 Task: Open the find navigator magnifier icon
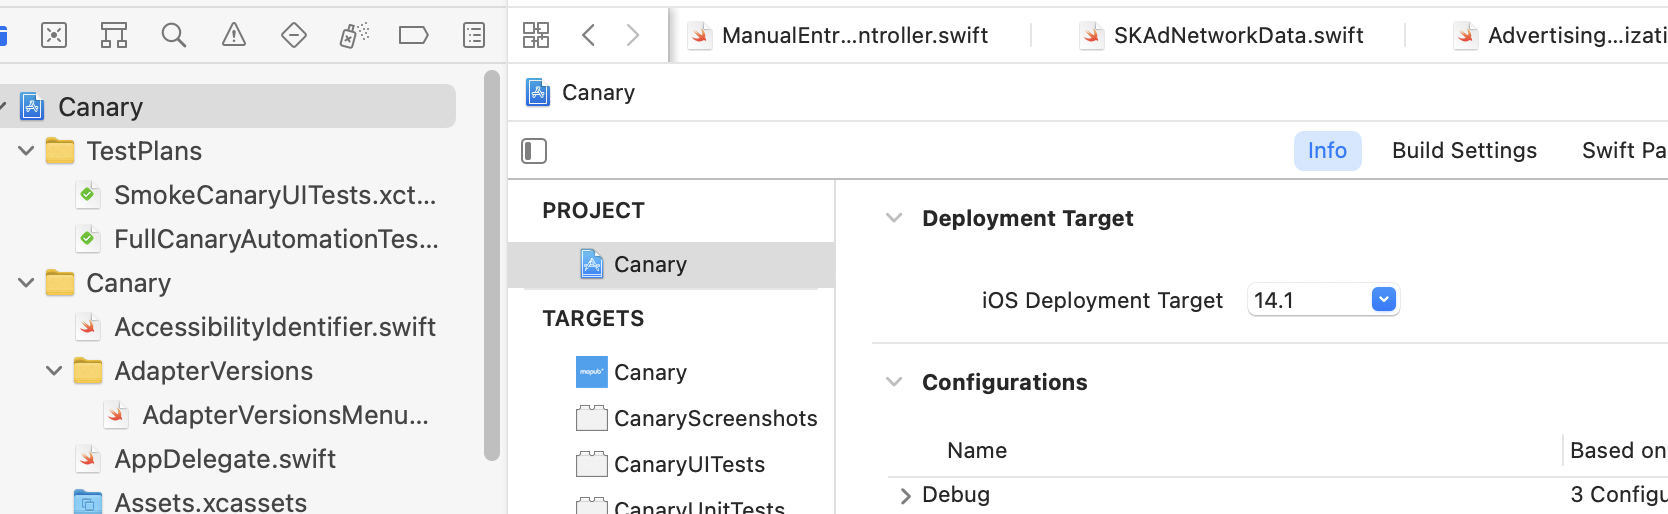(x=174, y=36)
